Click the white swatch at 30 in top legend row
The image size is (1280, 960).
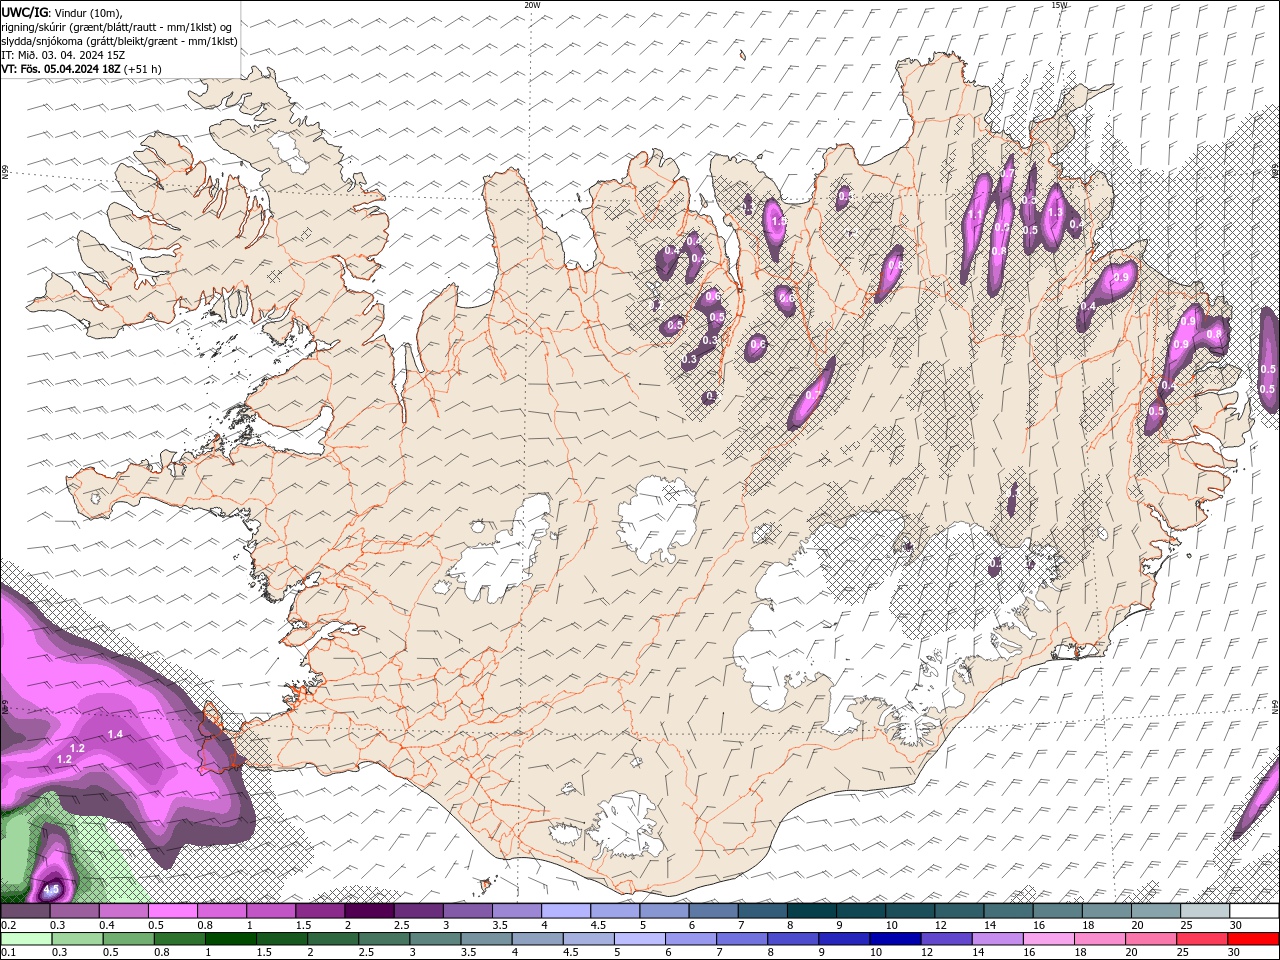click(x=1254, y=911)
